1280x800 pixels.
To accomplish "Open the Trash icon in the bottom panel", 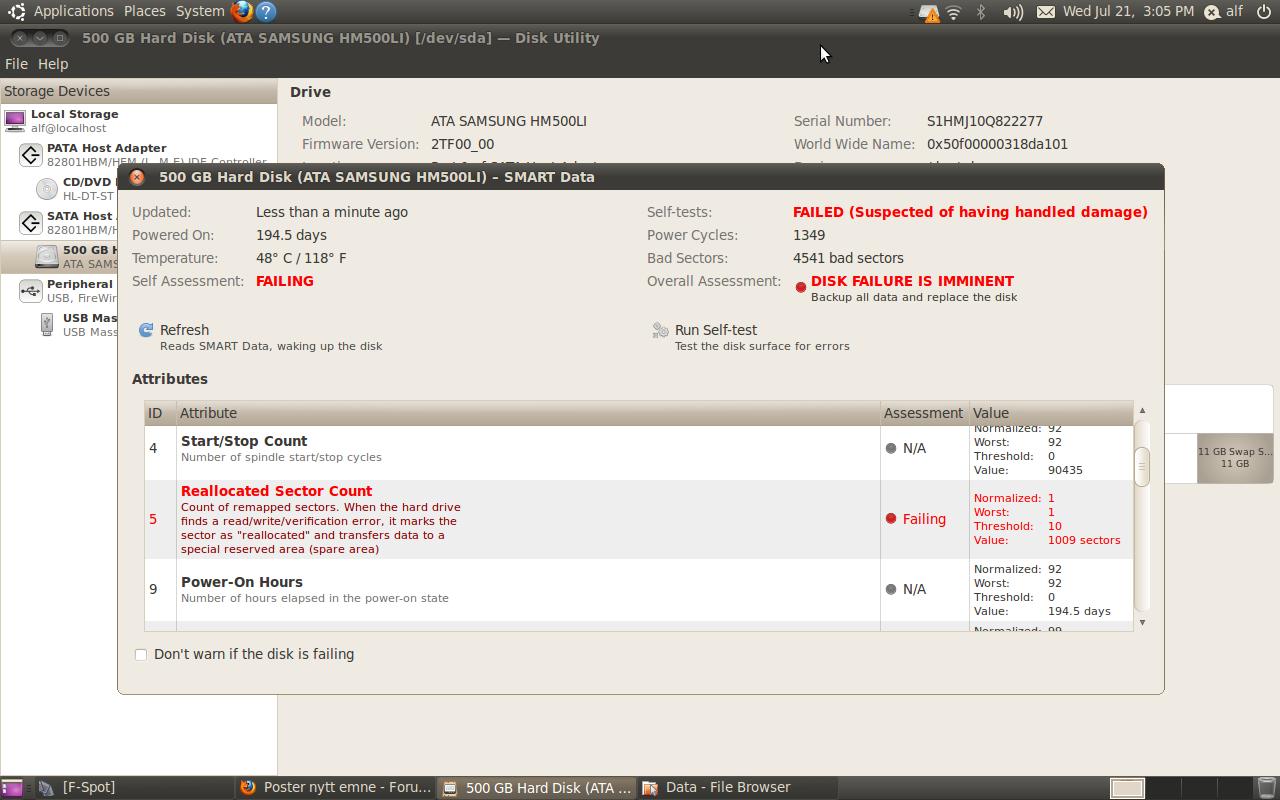I will coord(1266,788).
